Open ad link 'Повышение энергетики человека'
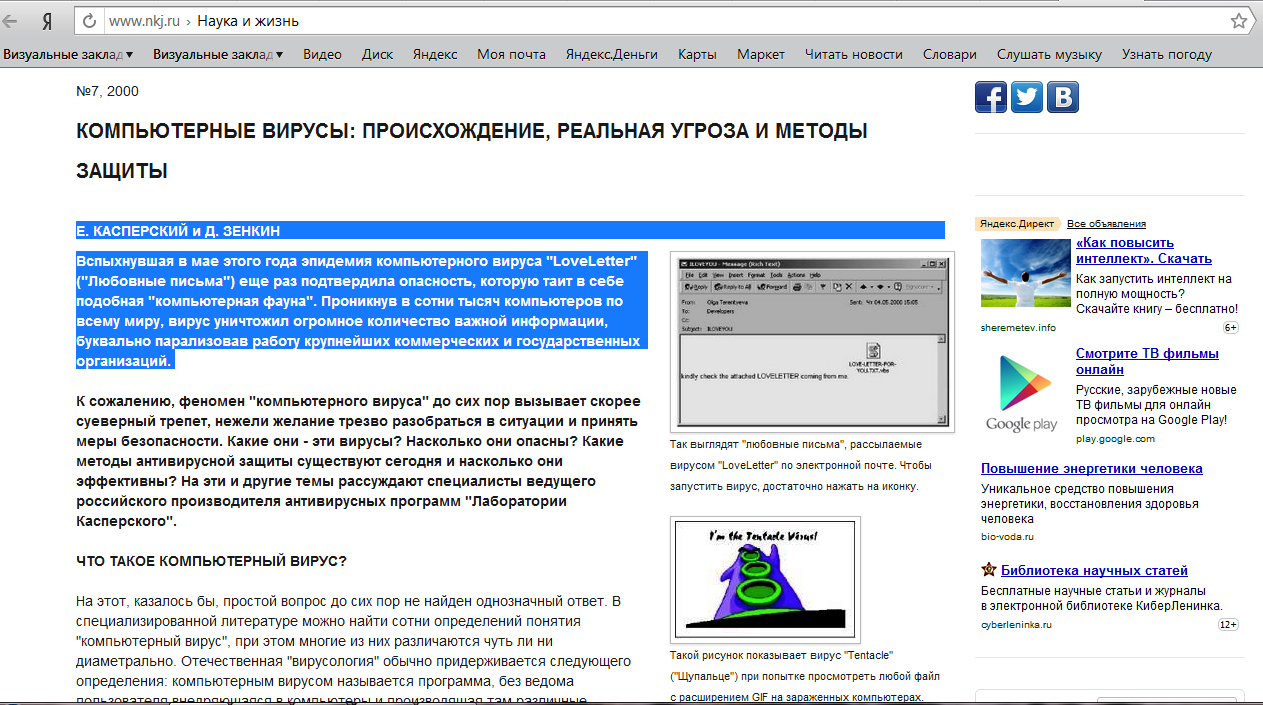This screenshot has width=1263, height=705. coord(1091,468)
